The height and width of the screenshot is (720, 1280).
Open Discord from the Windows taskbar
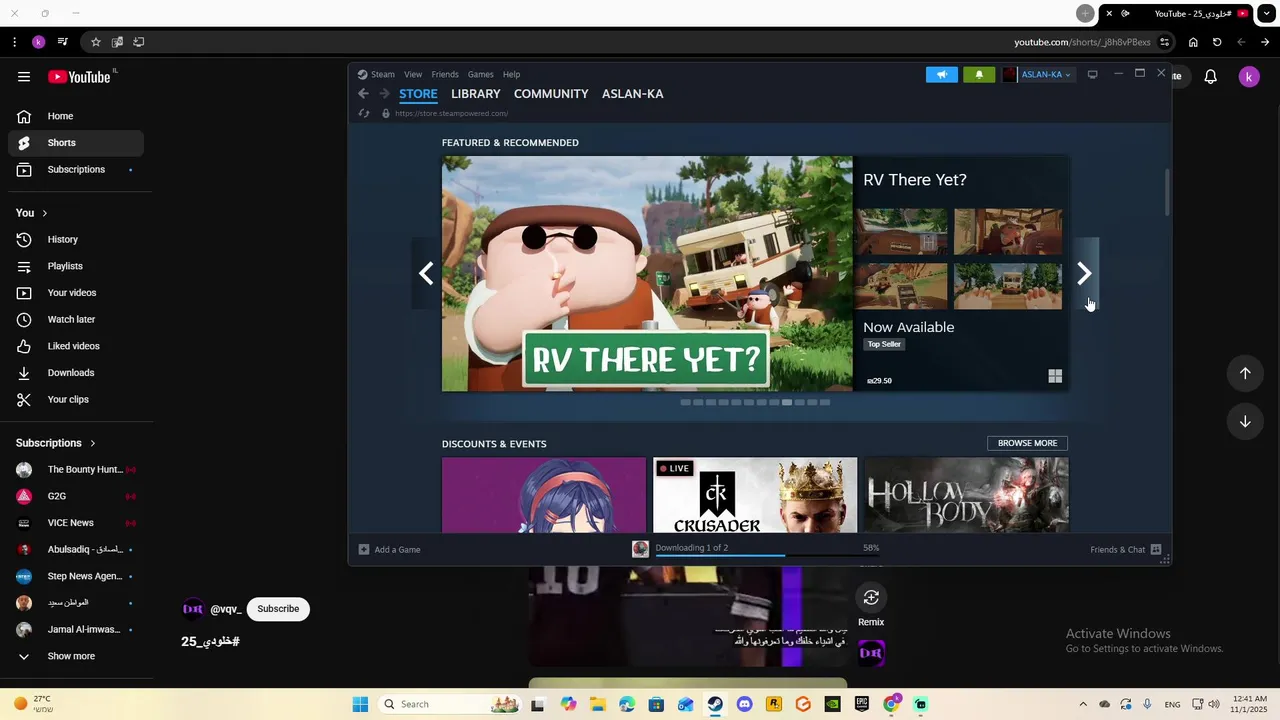(x=744, y=704)
